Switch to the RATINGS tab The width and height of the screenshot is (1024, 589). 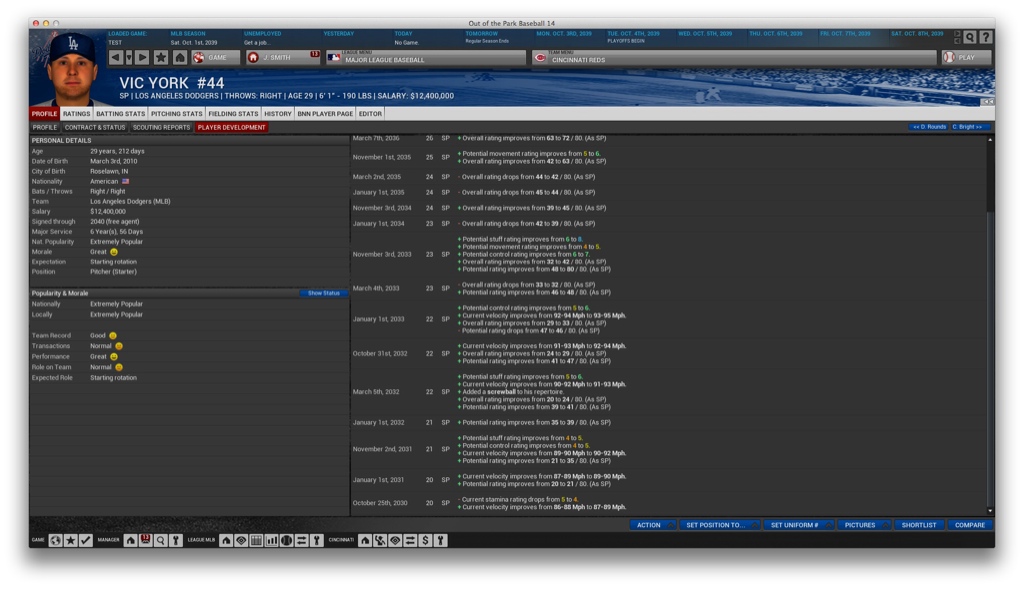[76, 114]
